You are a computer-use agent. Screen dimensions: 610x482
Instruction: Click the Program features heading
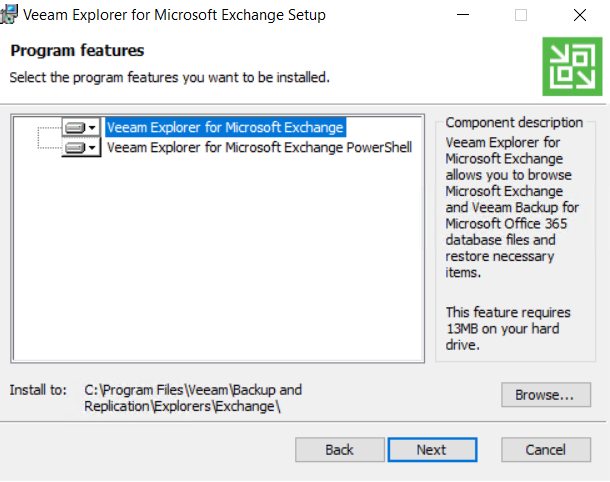[77, 51]
